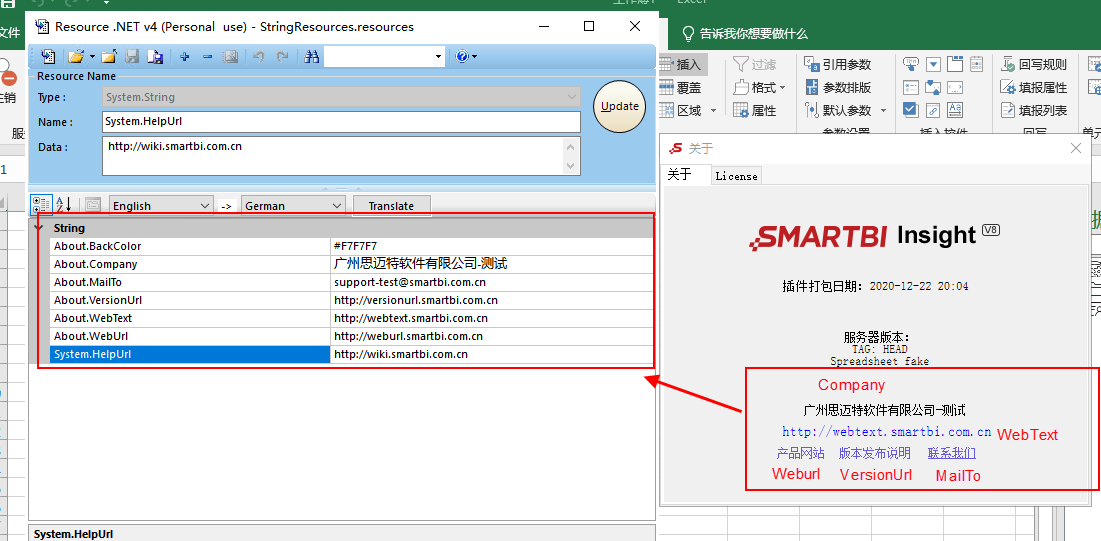
Task: Insert the hyperlink control icon in ribbon
Action: (933, 110)
